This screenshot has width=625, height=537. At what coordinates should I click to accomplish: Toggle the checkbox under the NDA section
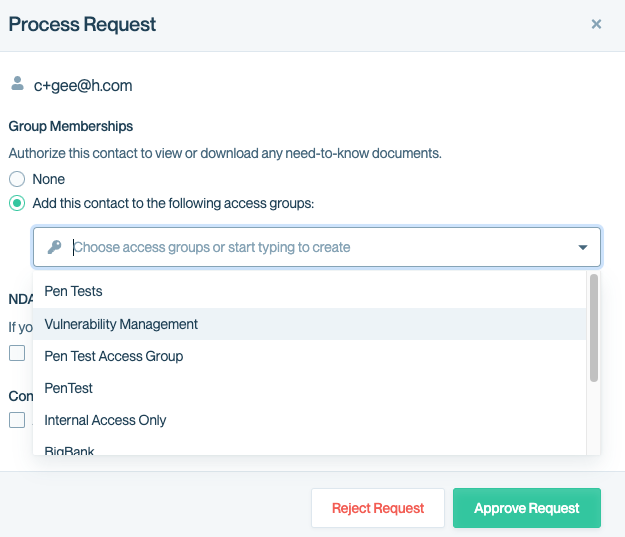point(17,352)
